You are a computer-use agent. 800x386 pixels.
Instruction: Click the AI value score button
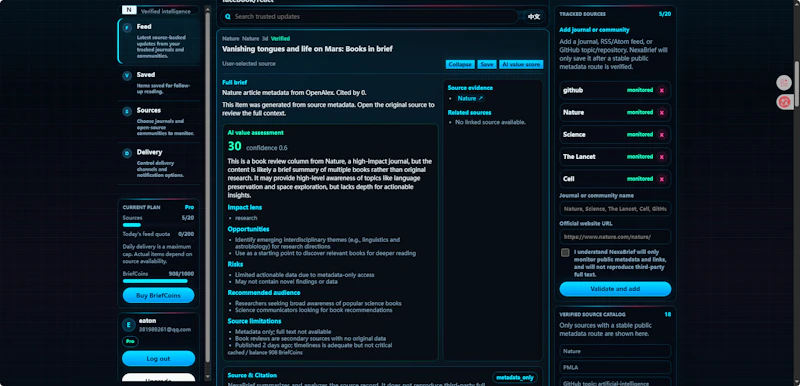coord(521,64)
